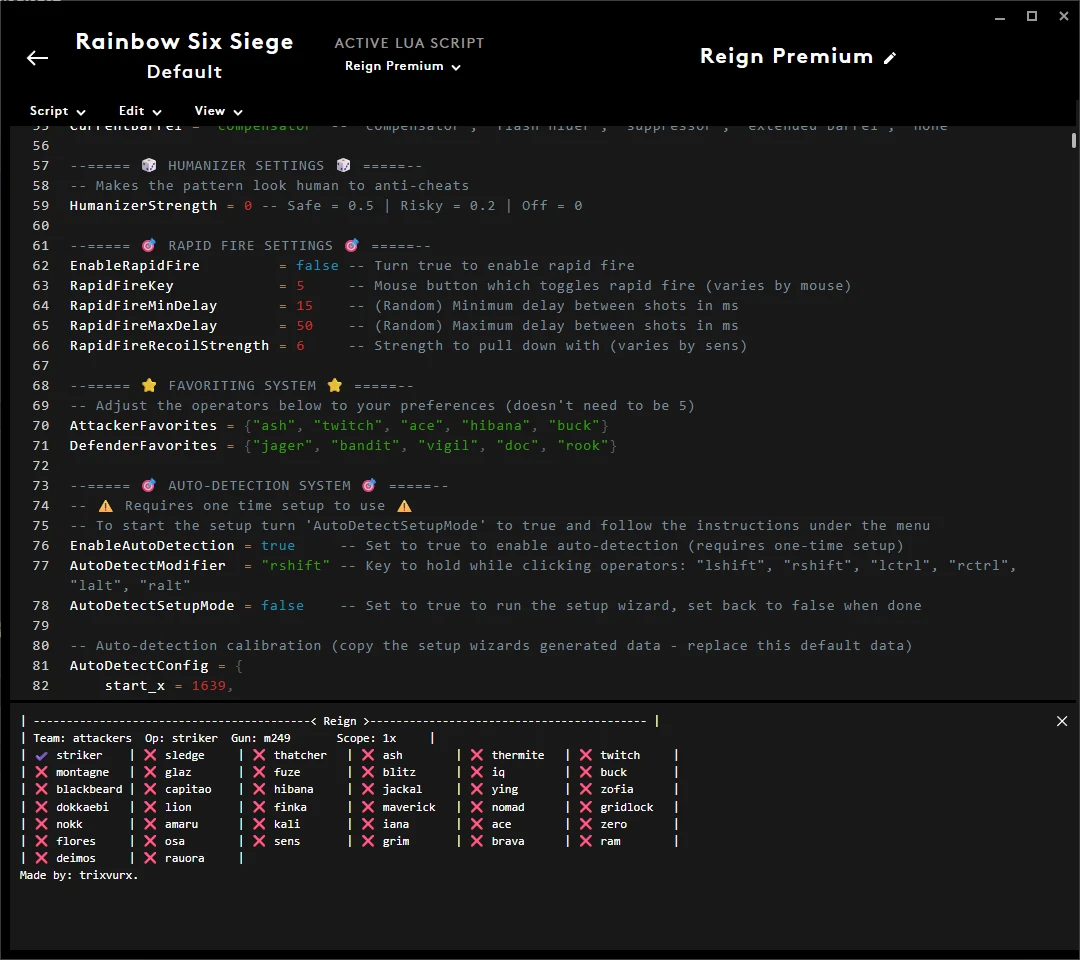Open the Active Lua Script dropdown
Image resolution: width=1080 pixels, height=960 pixels.
click(x=403, y=67)
